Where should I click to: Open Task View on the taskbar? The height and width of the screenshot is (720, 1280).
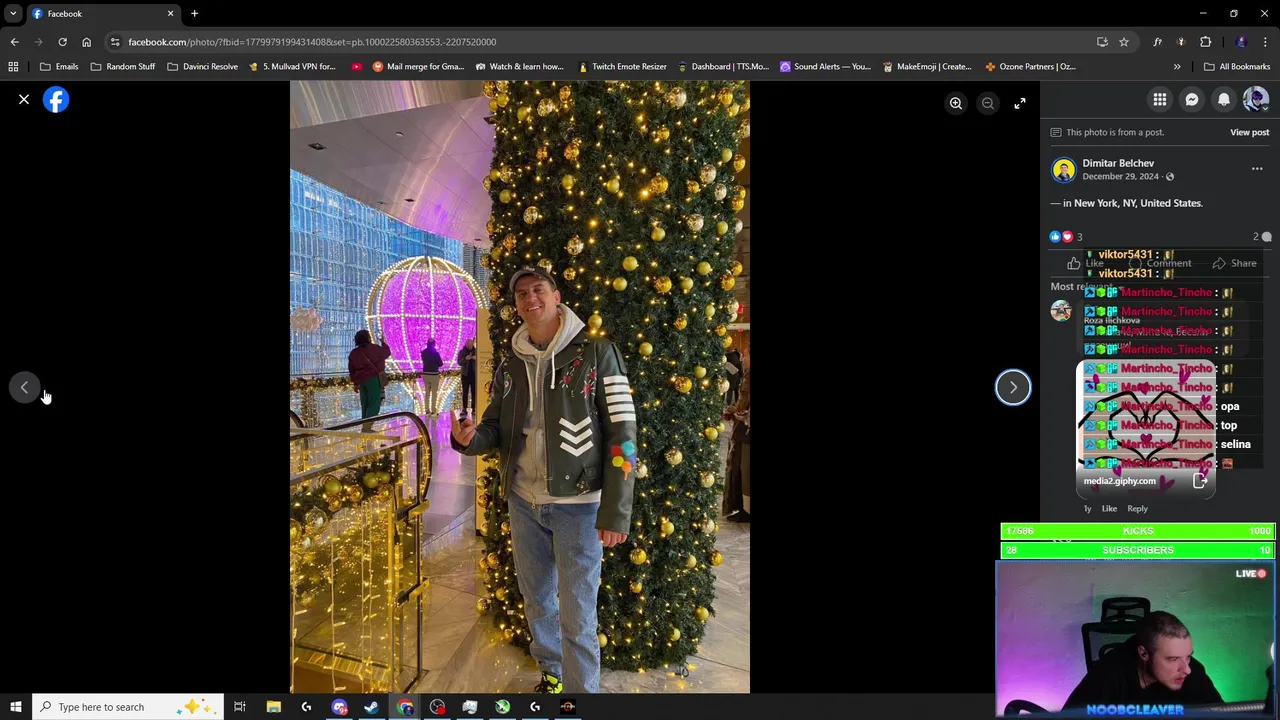(240, 707)
